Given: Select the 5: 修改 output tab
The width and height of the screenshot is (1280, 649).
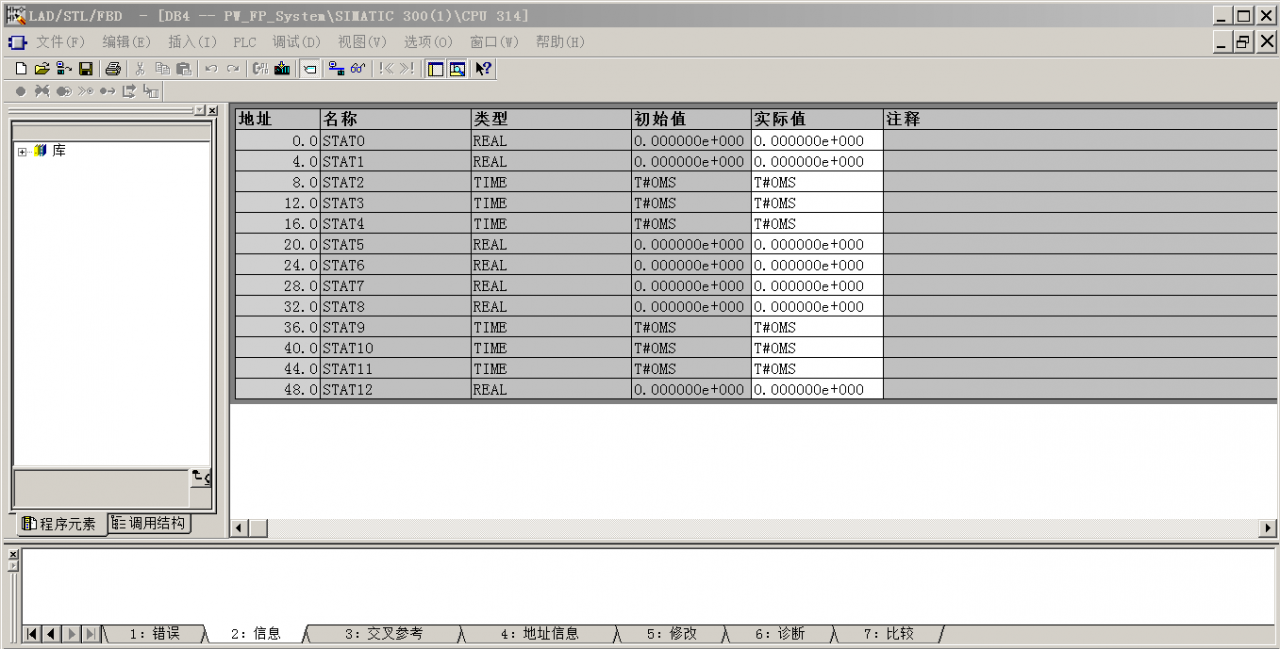Looking at the screenshot, I should pyautogui.click(x=671, y=634).
